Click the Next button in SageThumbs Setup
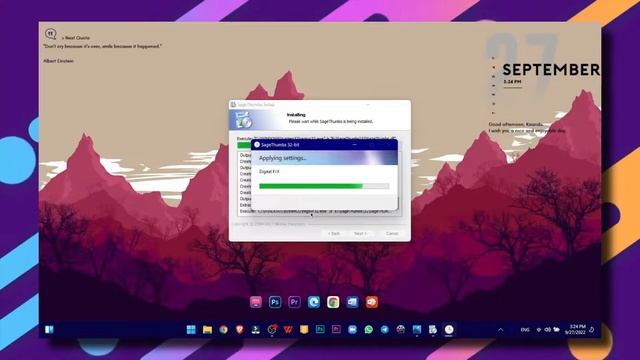This screenshot has width=640, height=360. (x=360, y=233)
